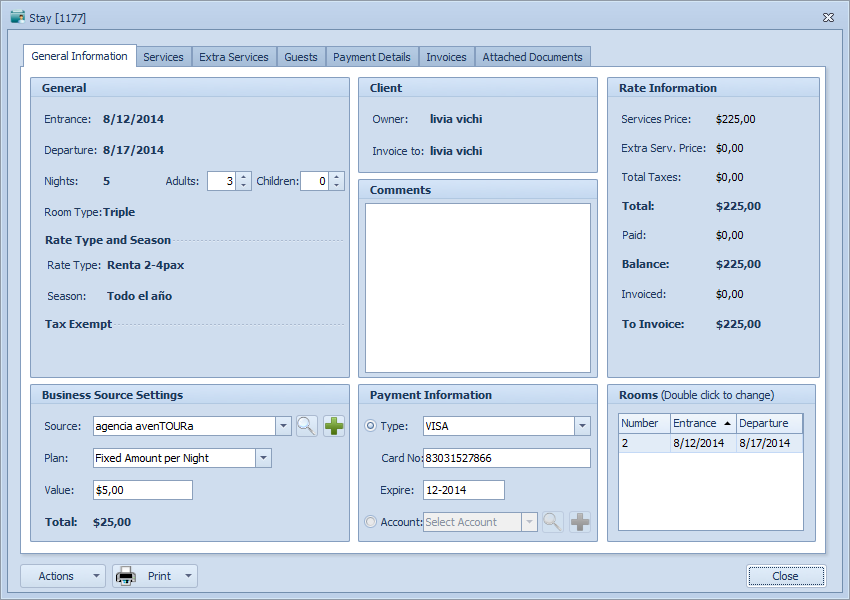Screen dimensions: 850x600
Task: Click the Stay window title icon
Action: 17,16
